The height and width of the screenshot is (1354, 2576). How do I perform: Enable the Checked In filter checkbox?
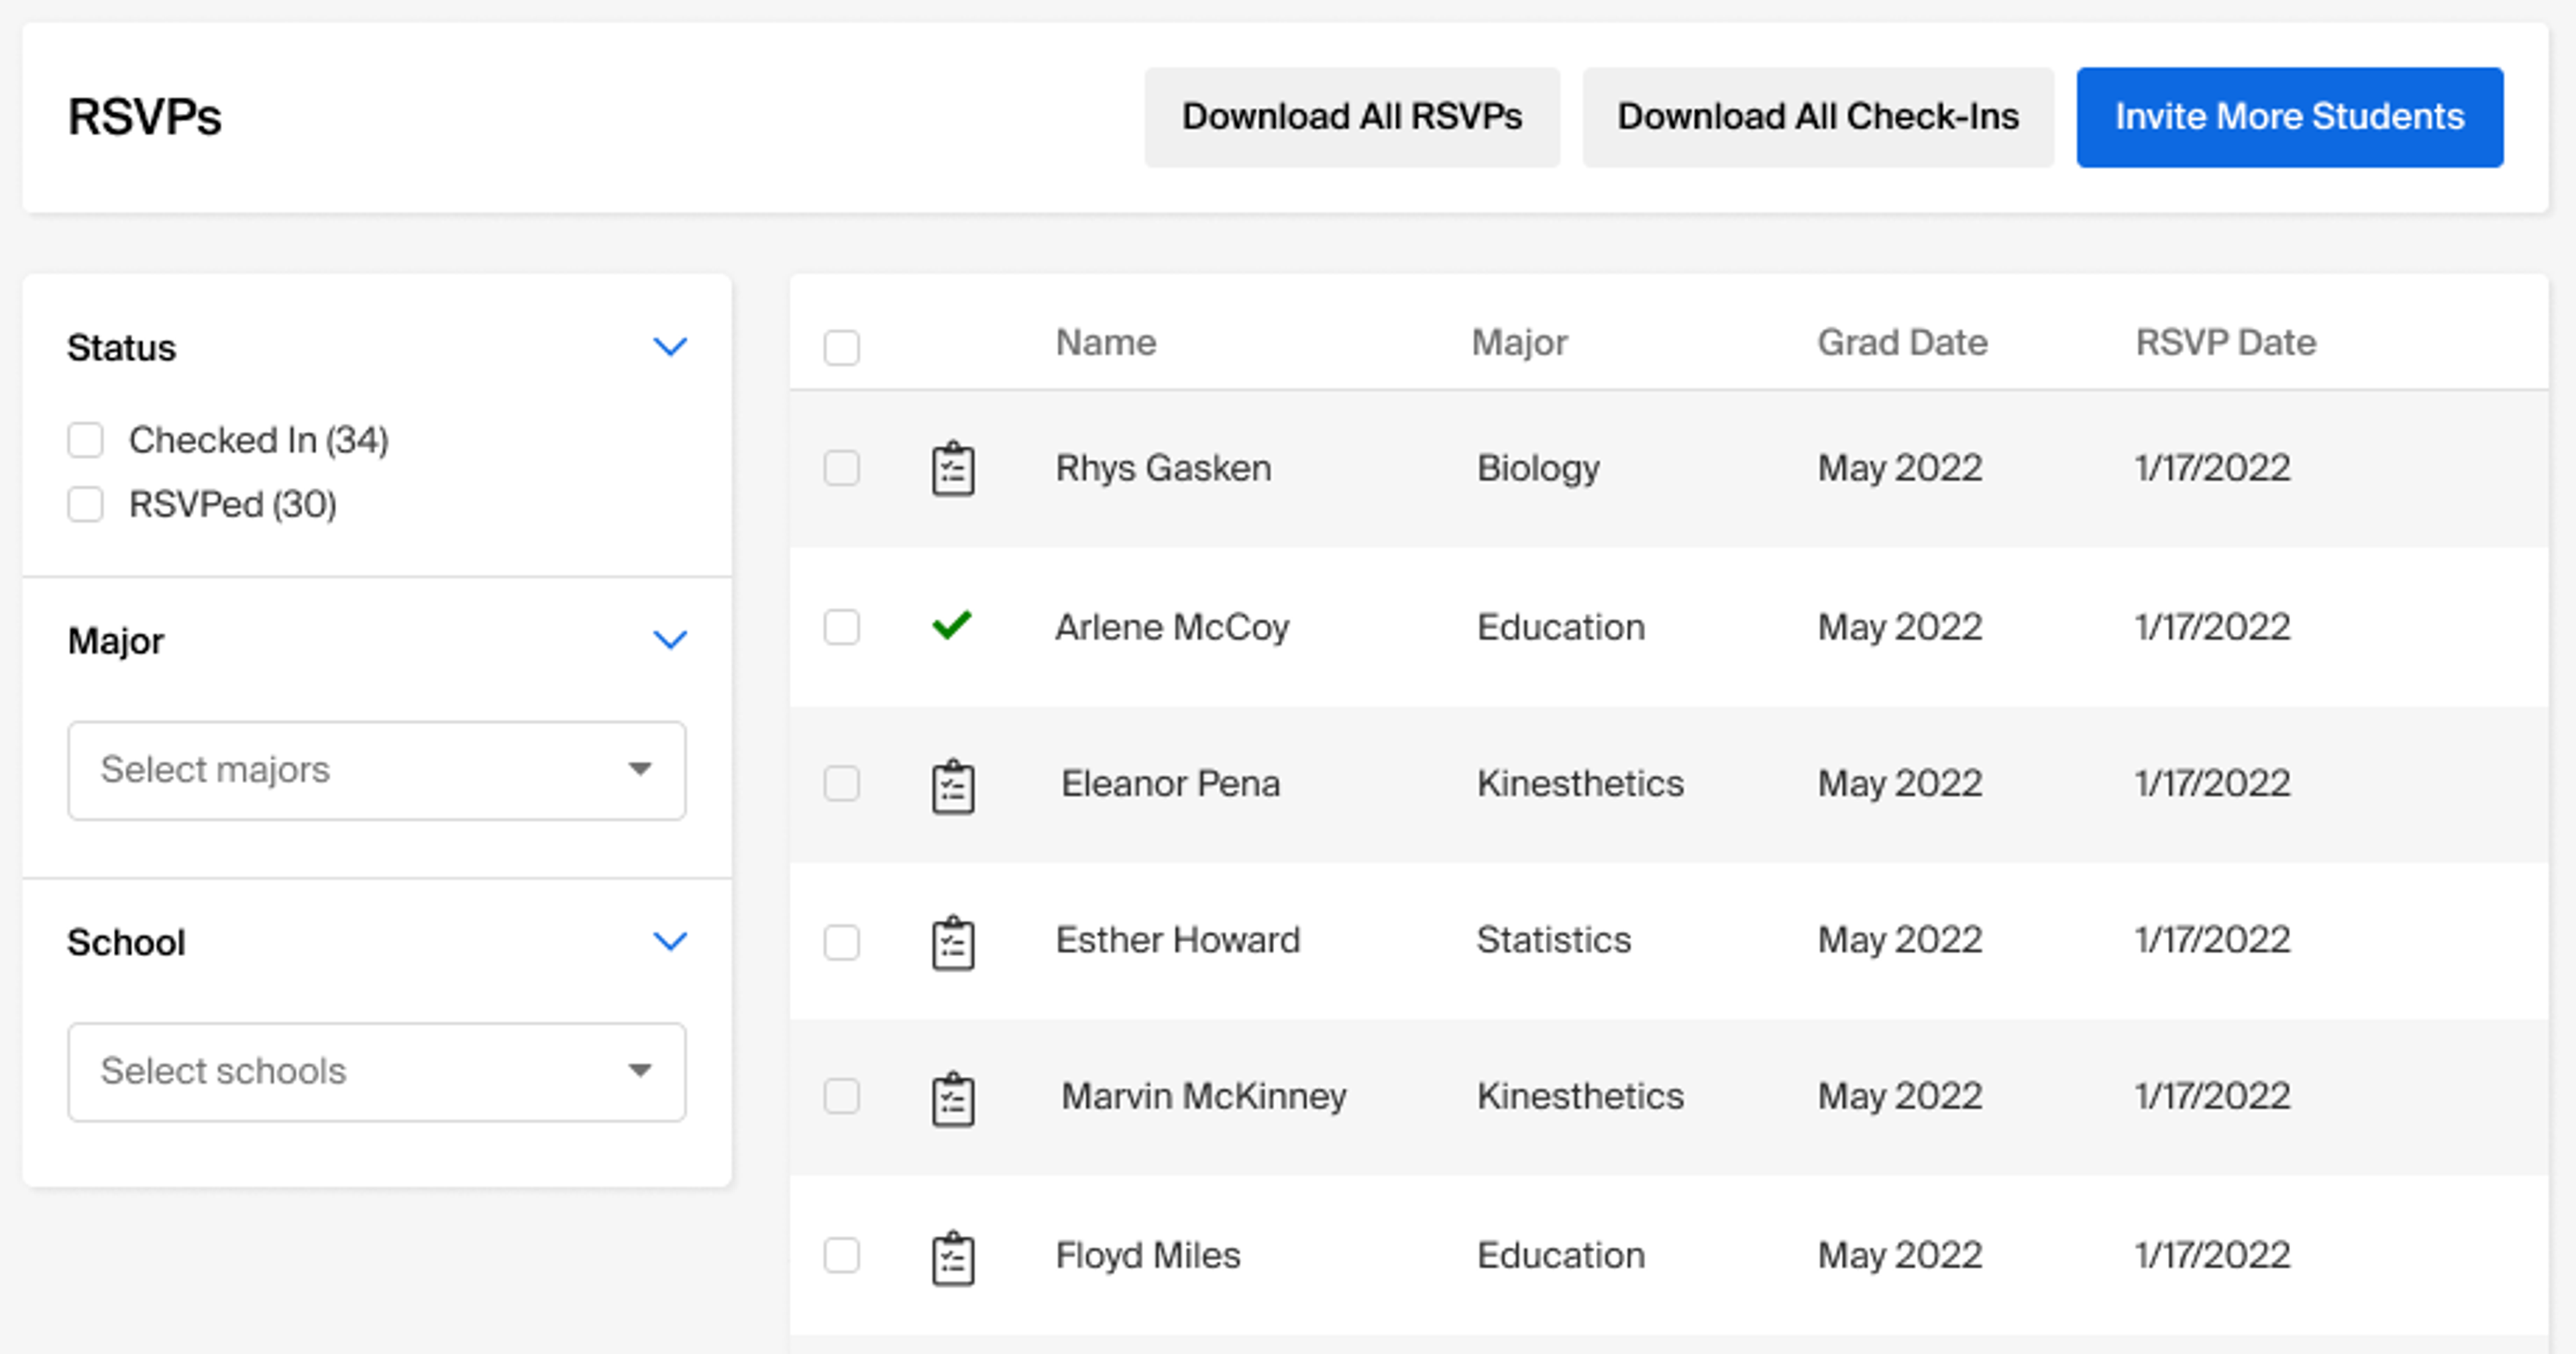tap(85, 440)
